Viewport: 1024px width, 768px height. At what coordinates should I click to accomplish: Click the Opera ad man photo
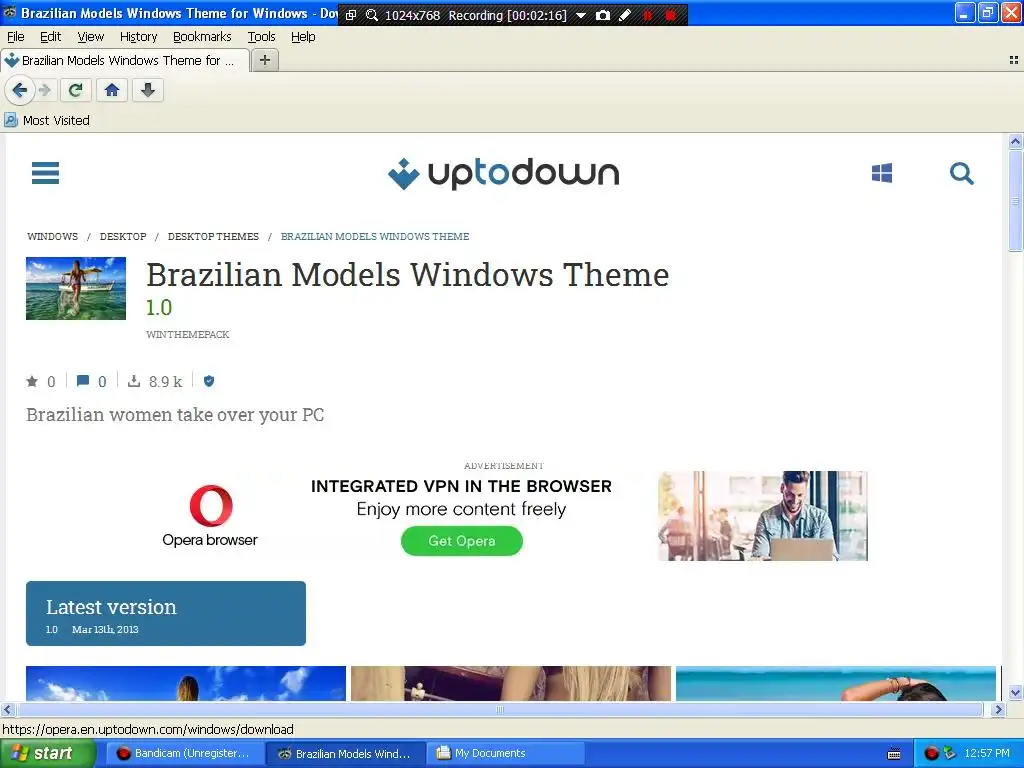point(763,516)
